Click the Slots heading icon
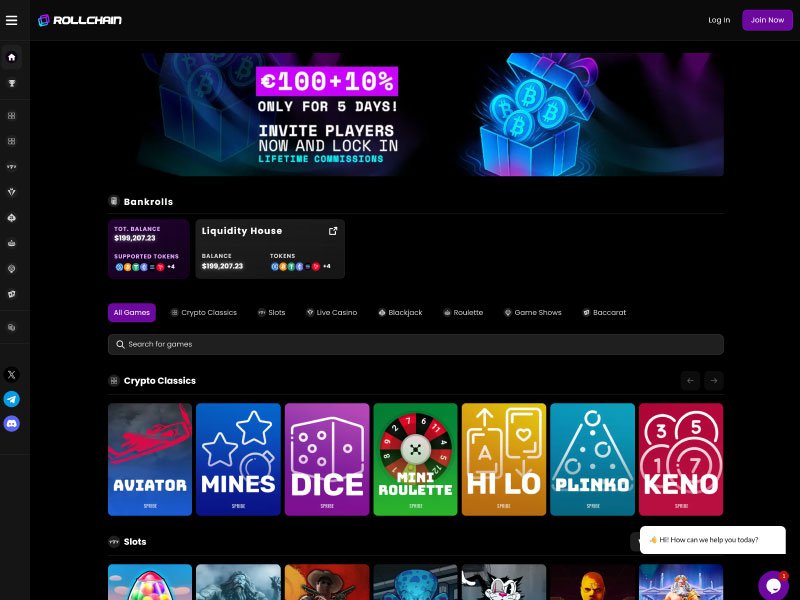 pyautogui.click(x=114, y=542)
